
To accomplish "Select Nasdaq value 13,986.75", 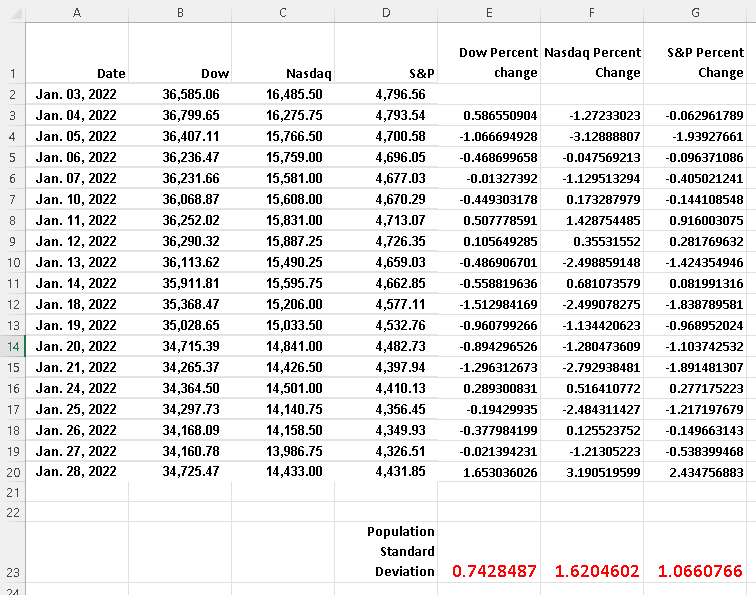I will click(x=283, y=451).
